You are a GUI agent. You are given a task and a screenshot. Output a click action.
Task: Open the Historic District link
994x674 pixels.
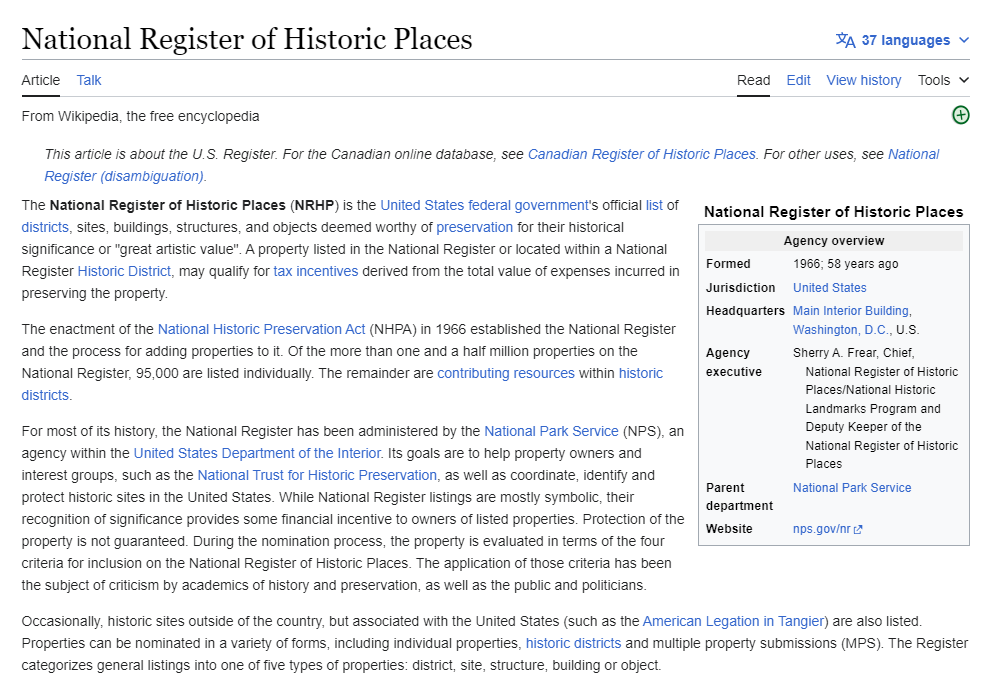[x=124, y=271]
